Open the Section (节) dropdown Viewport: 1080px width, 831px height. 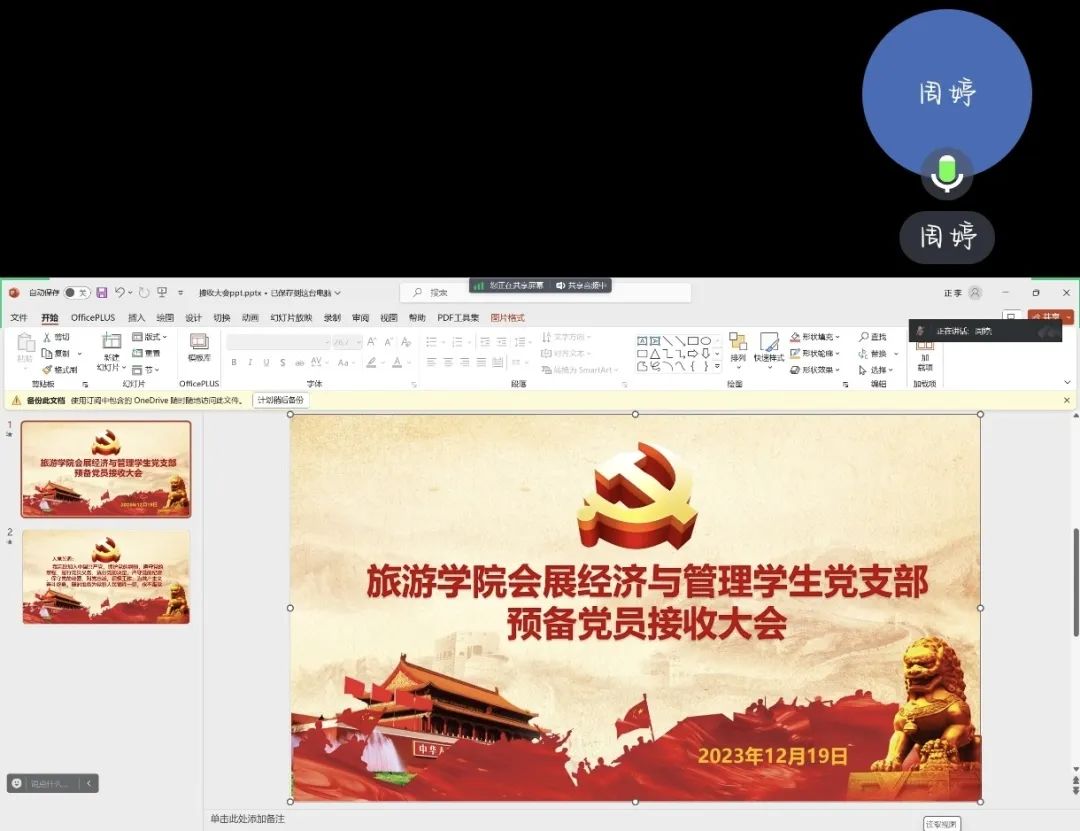coord(146,370)
